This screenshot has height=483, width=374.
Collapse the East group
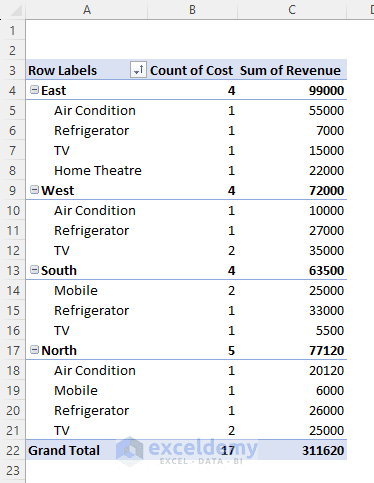click(x=34, y=90)
